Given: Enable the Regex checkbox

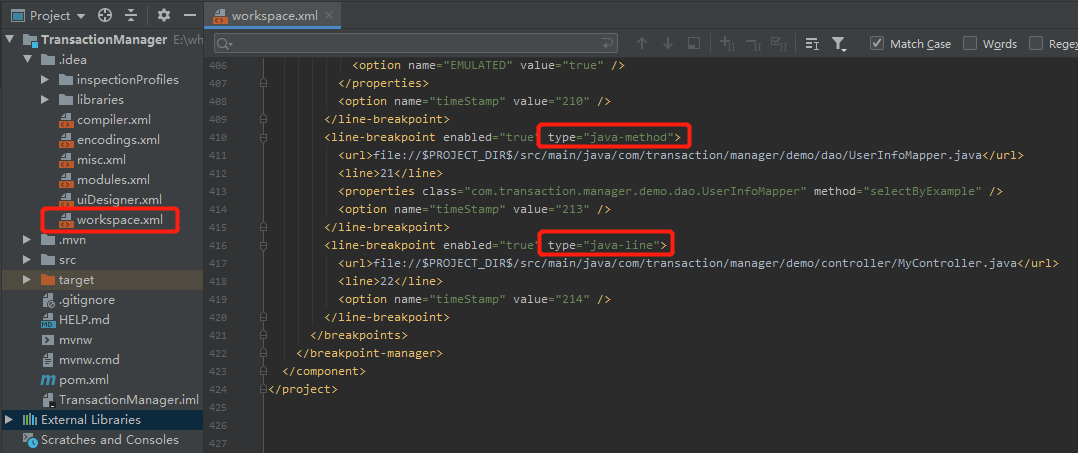Looking at the screenshot, I should pyautogui.click(x=1035, y=43).
